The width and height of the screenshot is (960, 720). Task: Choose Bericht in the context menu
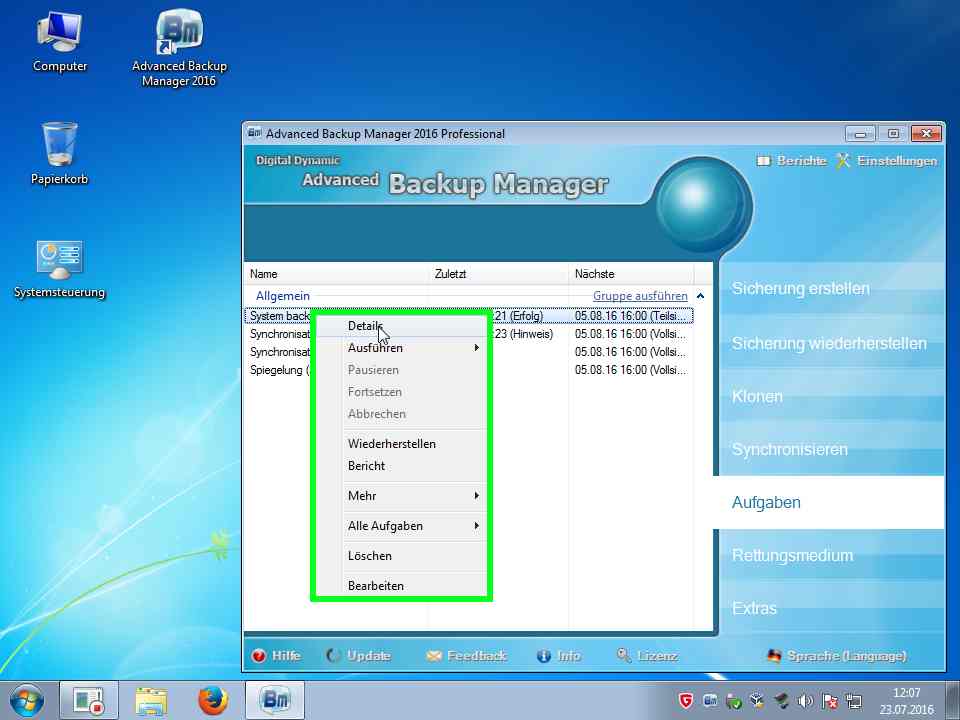pos(402,466)
